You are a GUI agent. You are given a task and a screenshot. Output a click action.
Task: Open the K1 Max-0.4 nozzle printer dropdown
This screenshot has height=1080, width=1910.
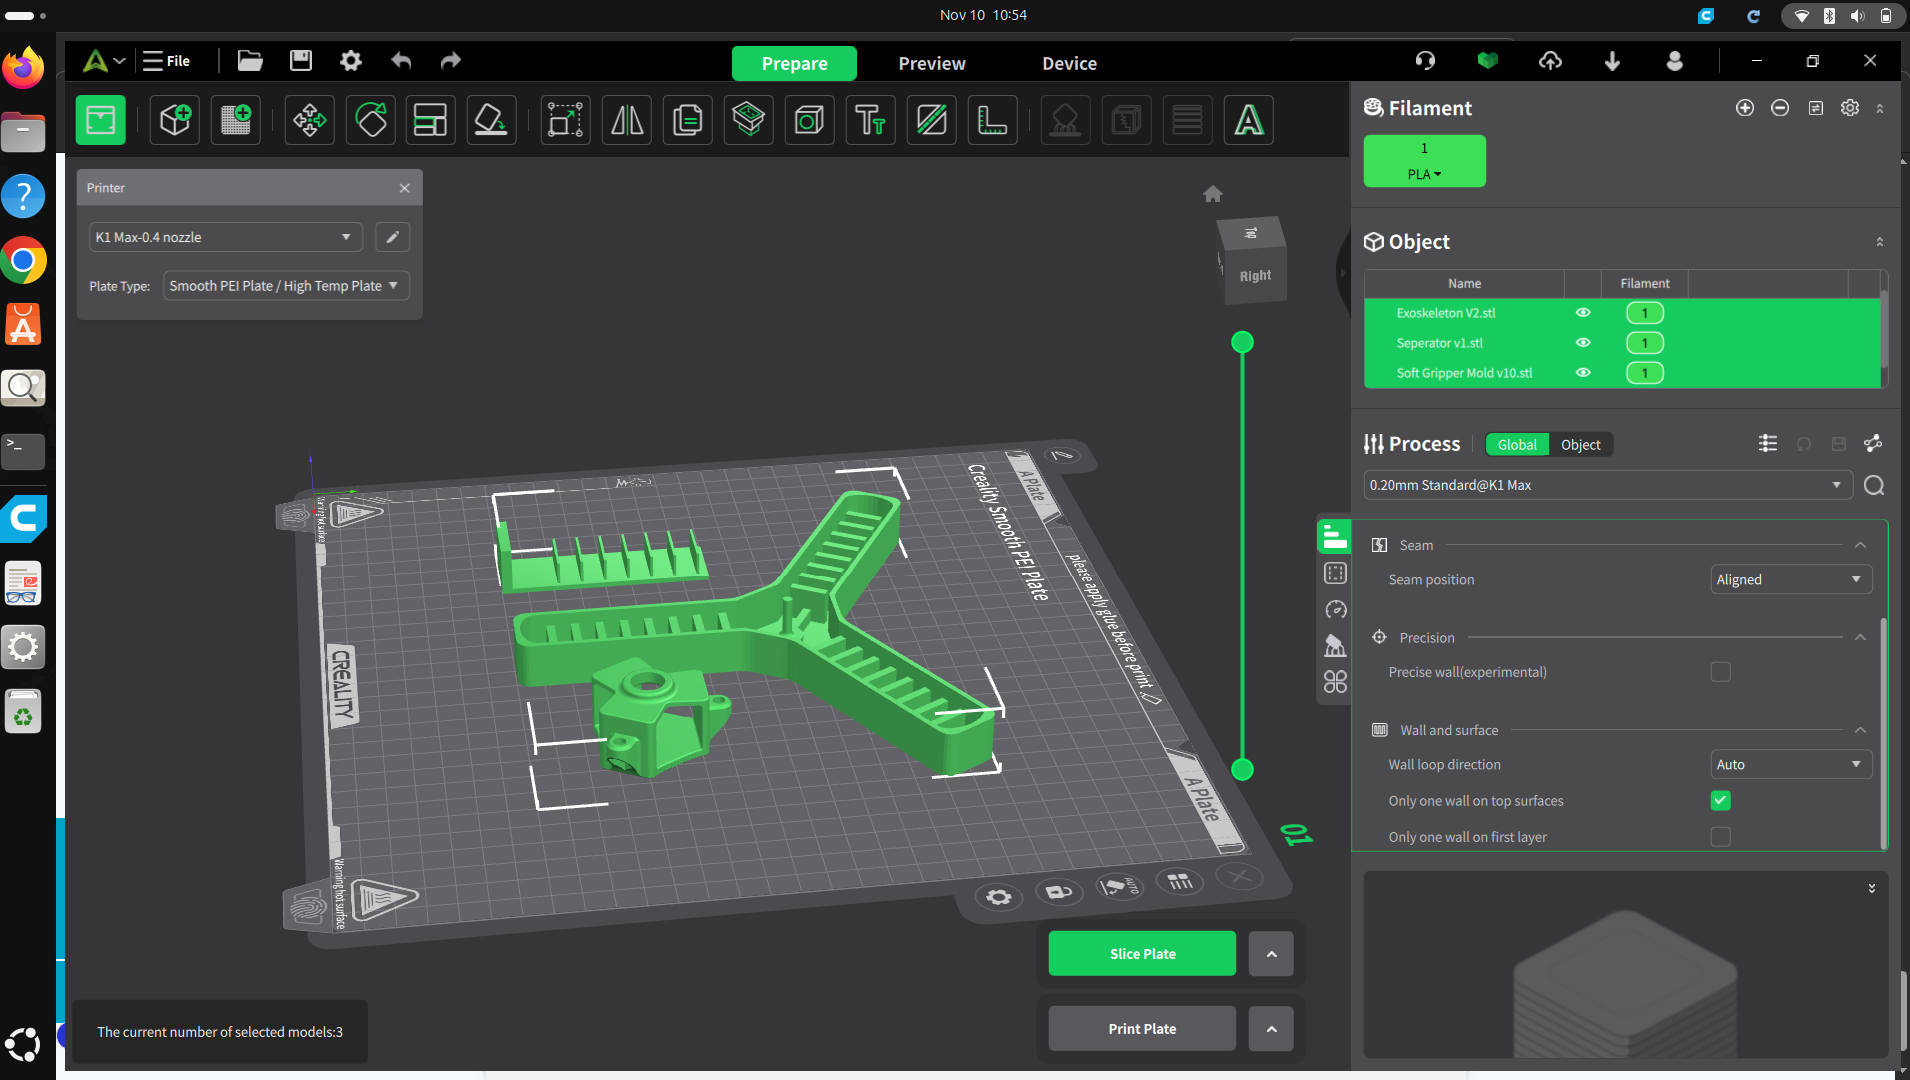point(224,237)
